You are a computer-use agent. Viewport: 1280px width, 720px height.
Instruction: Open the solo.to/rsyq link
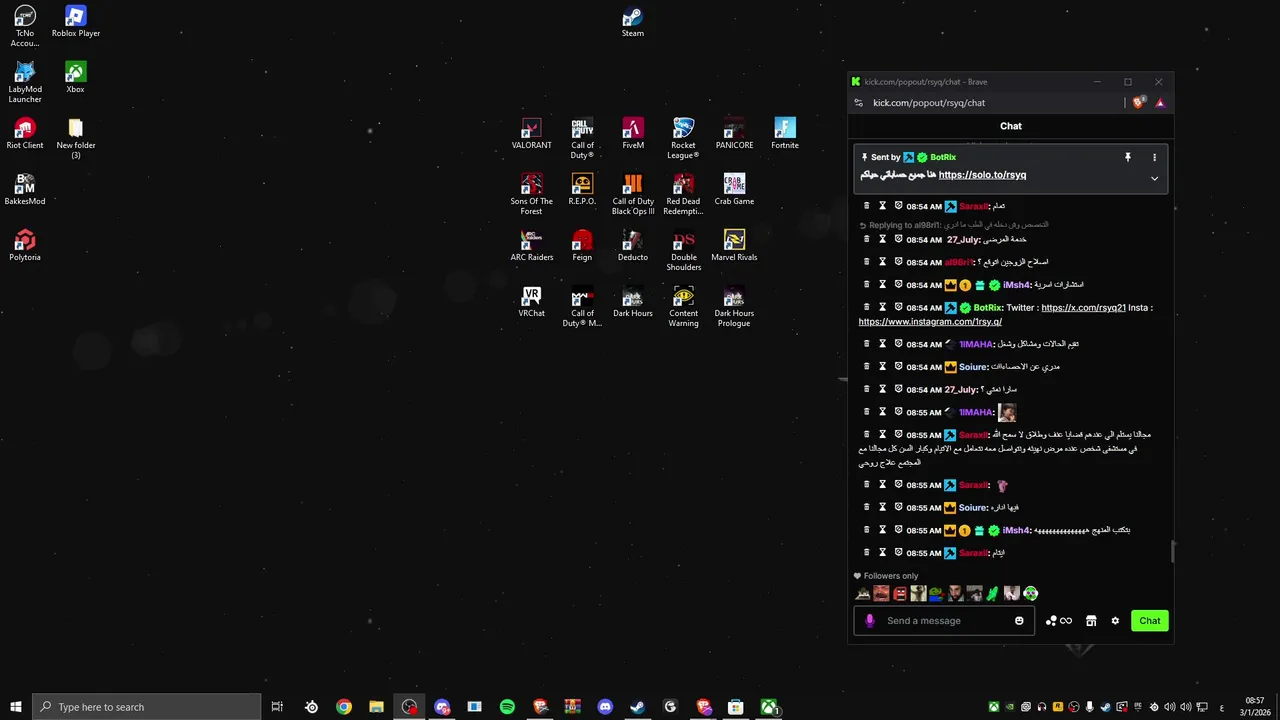(982, 175)
